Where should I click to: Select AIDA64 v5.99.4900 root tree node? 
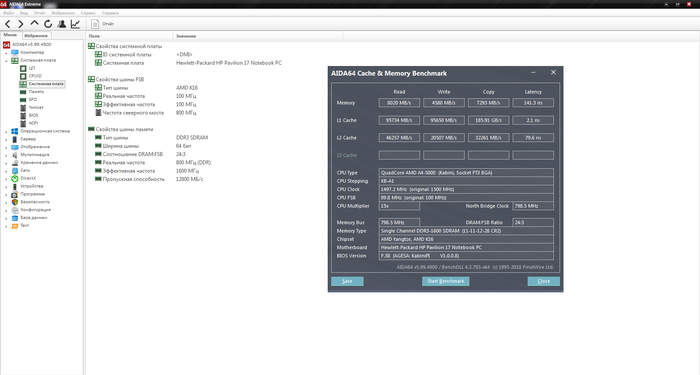27,45
